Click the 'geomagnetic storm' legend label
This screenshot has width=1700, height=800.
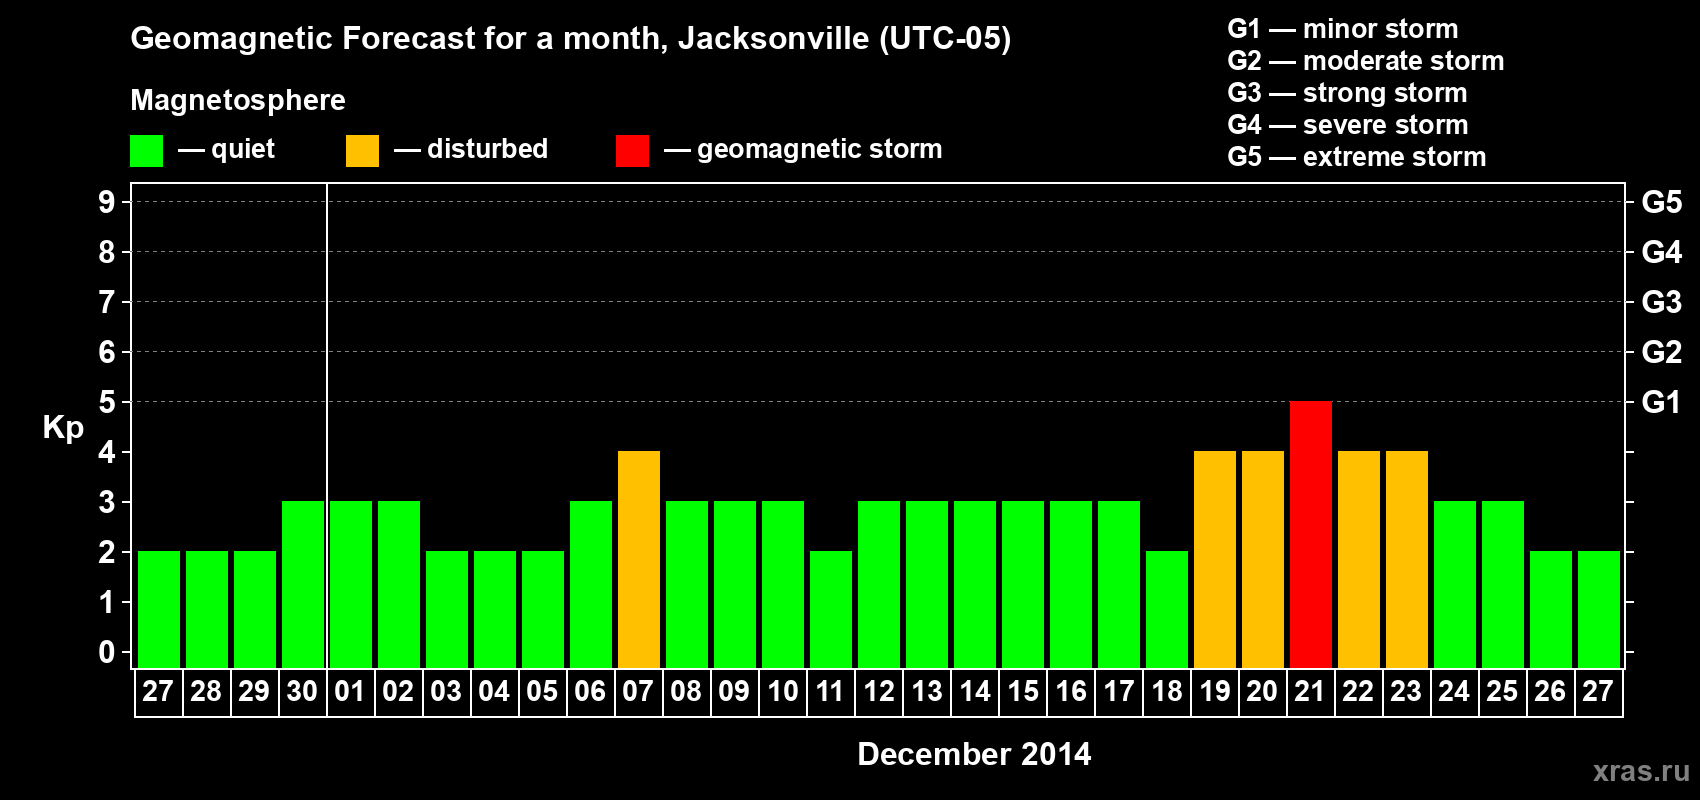point(819,150)
